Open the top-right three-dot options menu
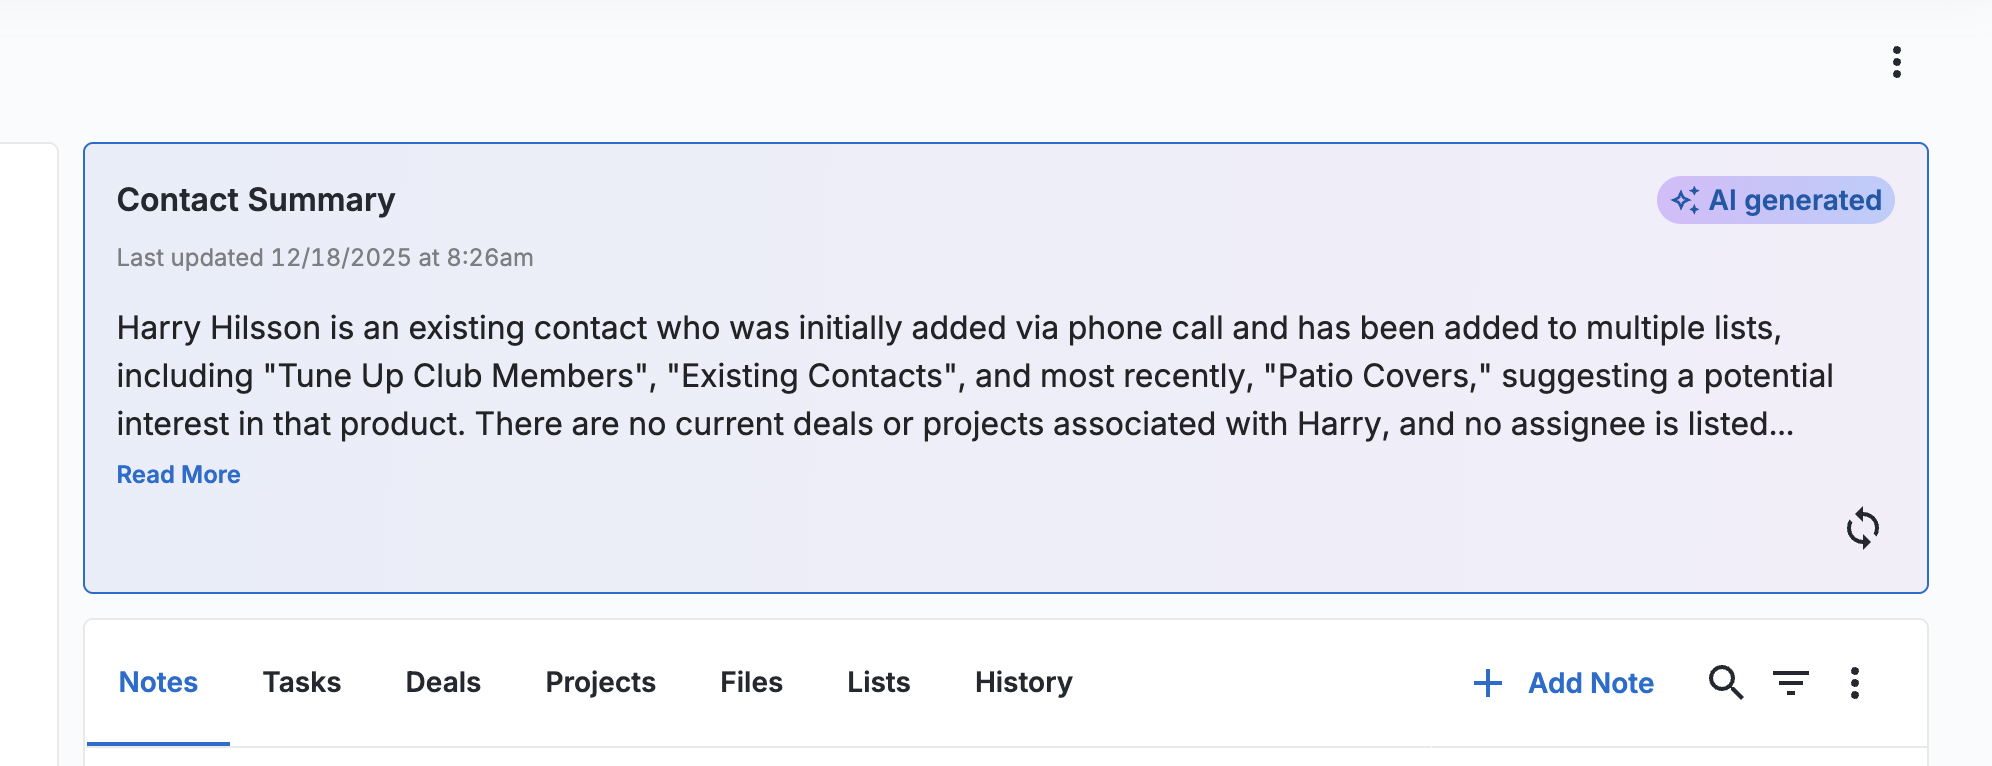 click(1896, 62)
